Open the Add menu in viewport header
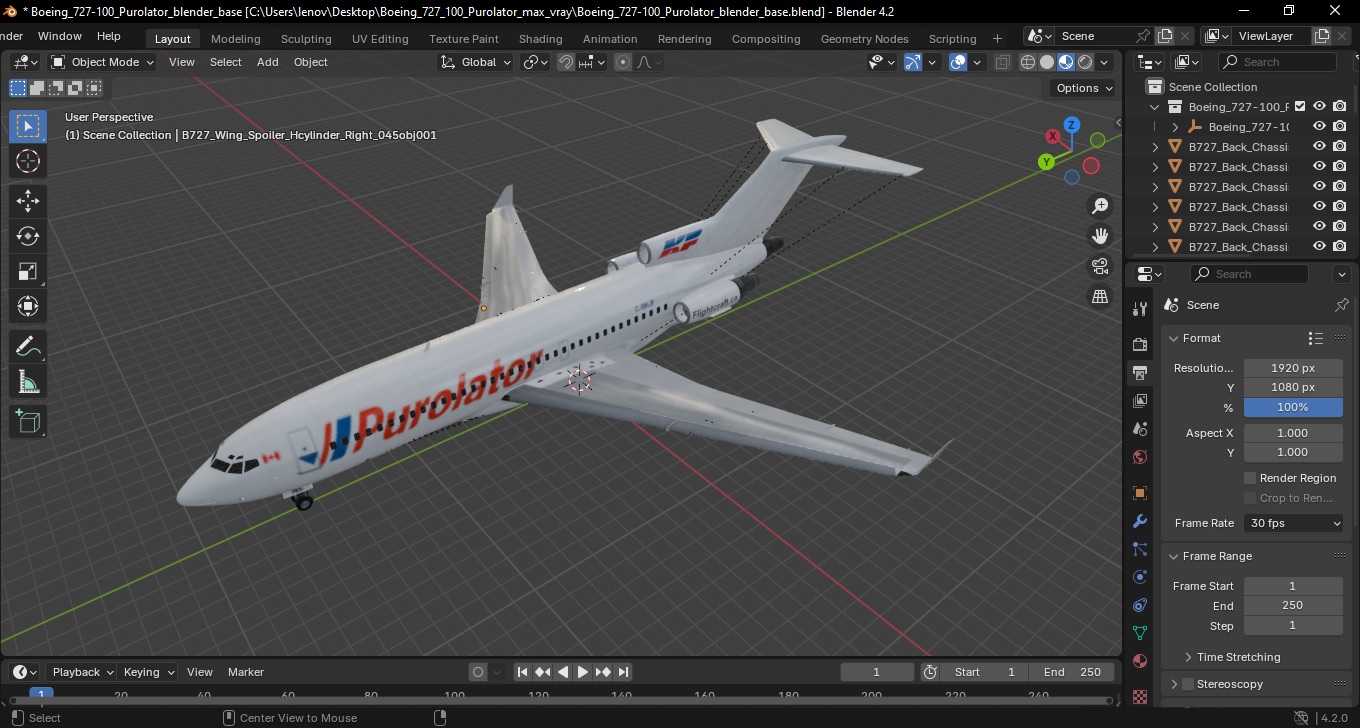This screenshot has width=1360, height=728. [x=268, y=62]
